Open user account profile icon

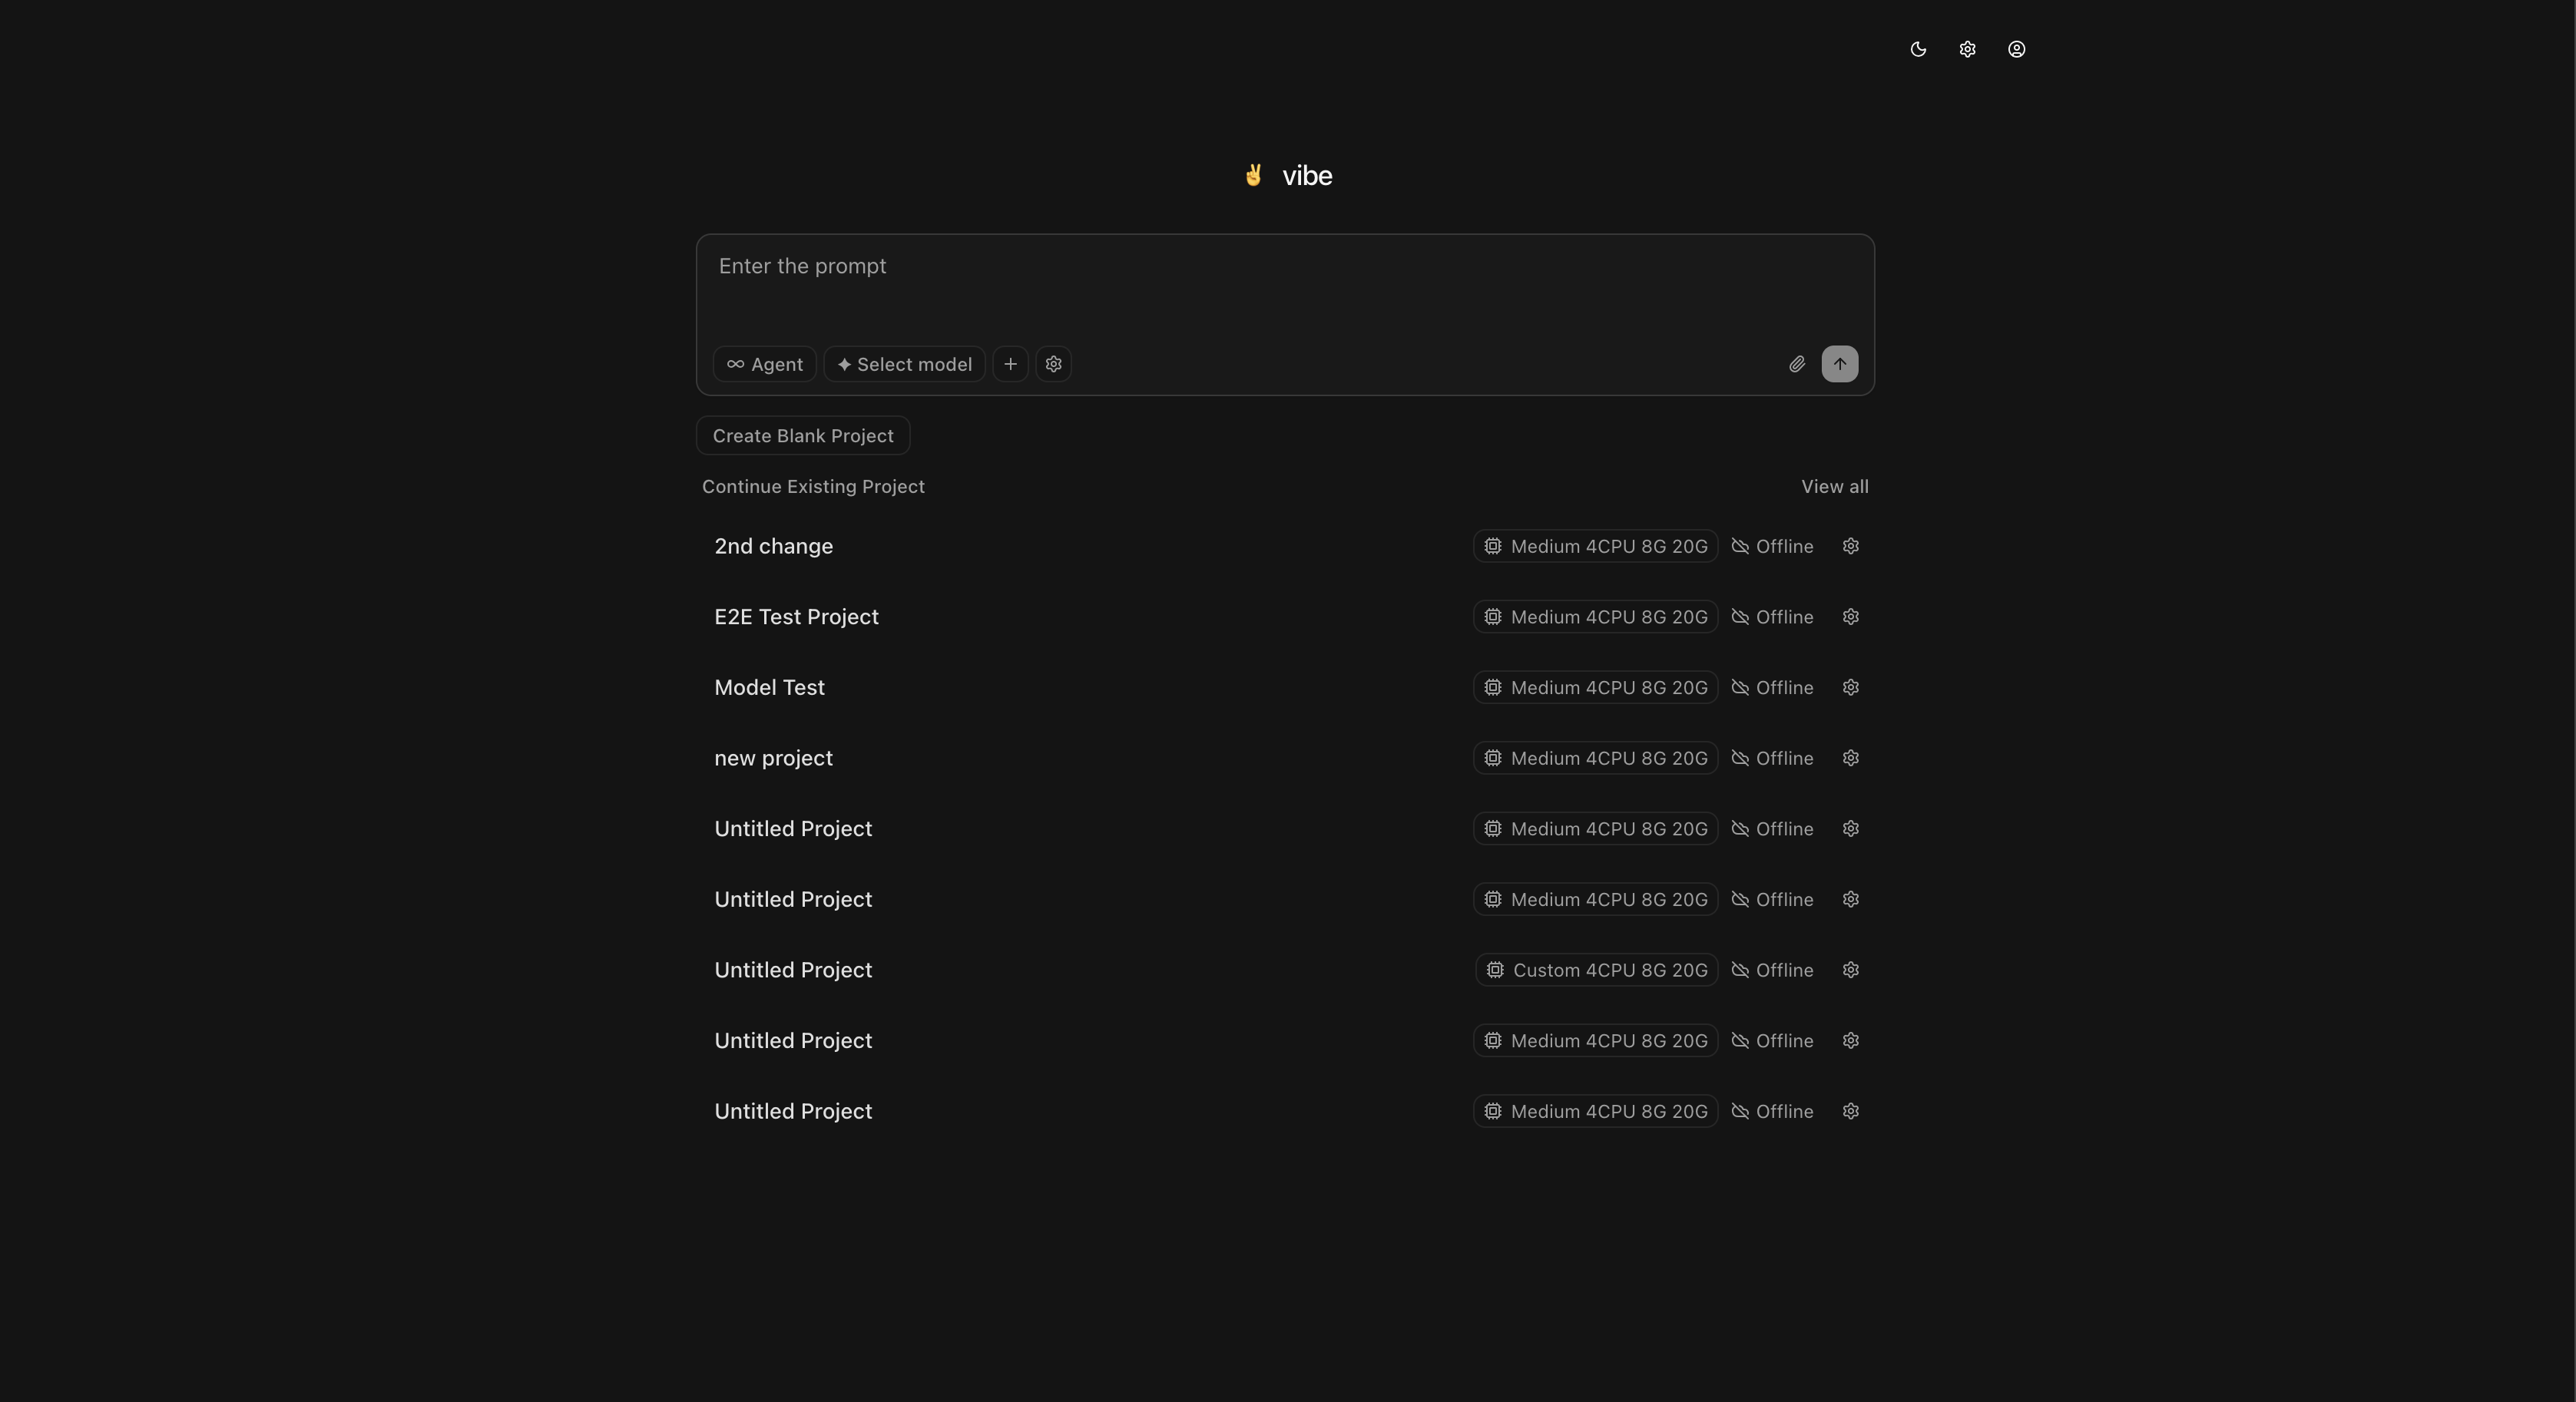[x=2016, y=49]
